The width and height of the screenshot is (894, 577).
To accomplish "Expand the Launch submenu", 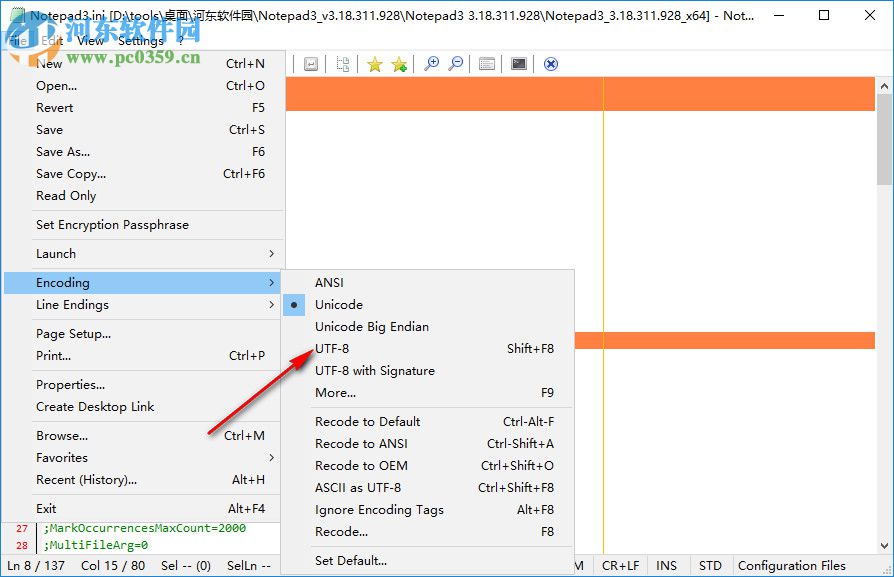I will 142,254.
